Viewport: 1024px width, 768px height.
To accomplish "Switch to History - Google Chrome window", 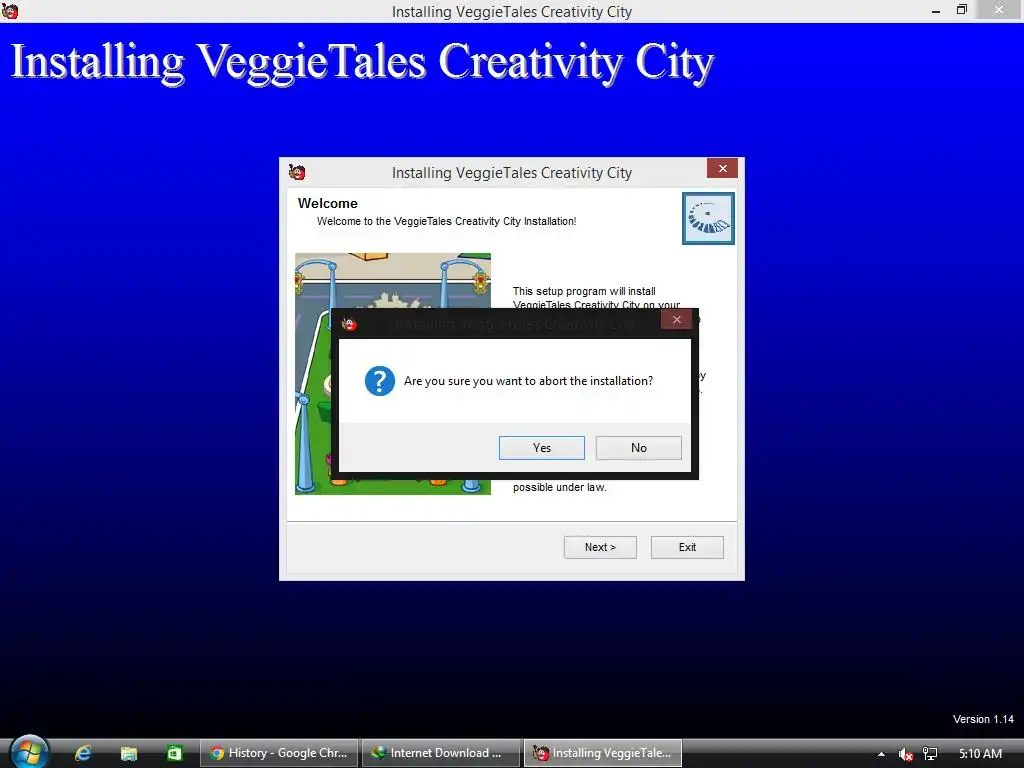I will pos(279,753).
